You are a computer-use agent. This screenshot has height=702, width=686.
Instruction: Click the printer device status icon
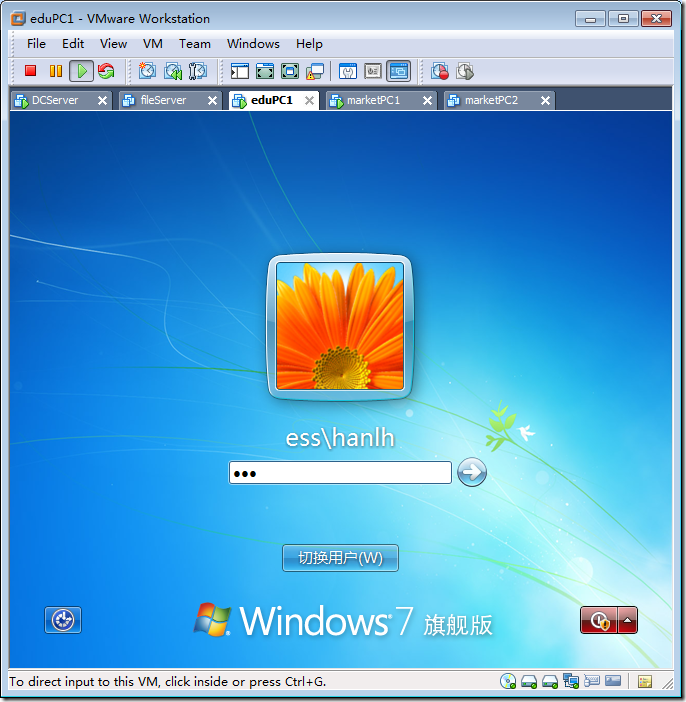(592, 681)
